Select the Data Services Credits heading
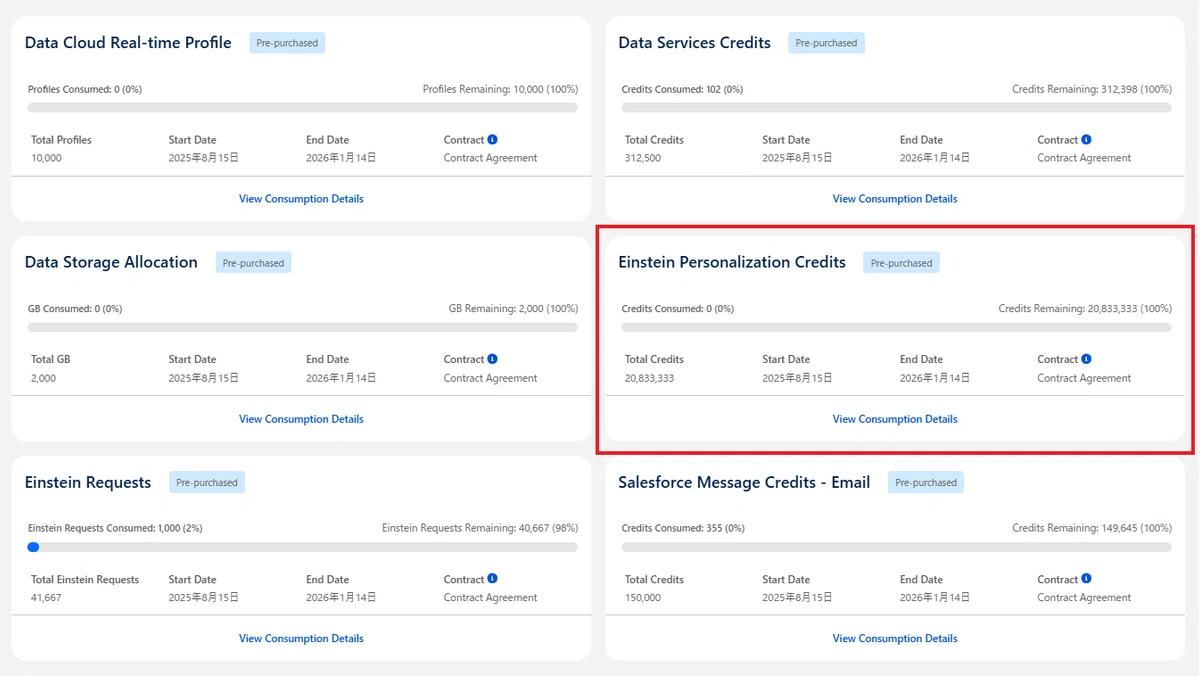1200x676 pixels. (x=695, y=43)
